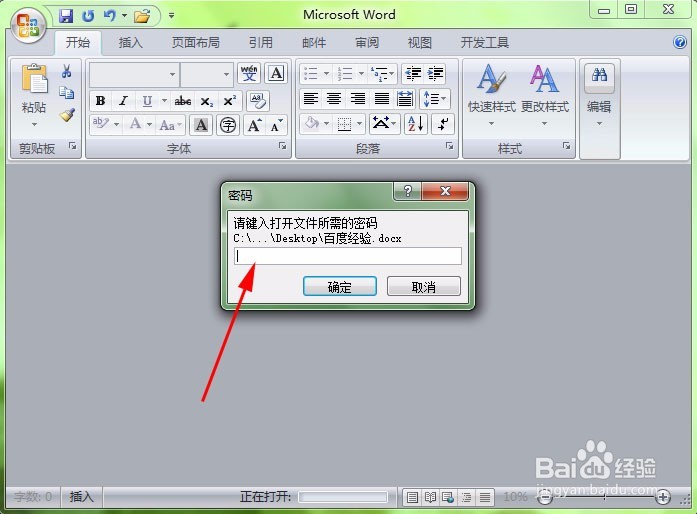The height and width of the screenshot is (514, 697).
Task: Click the numbering list icon
Action: (345, 73)
